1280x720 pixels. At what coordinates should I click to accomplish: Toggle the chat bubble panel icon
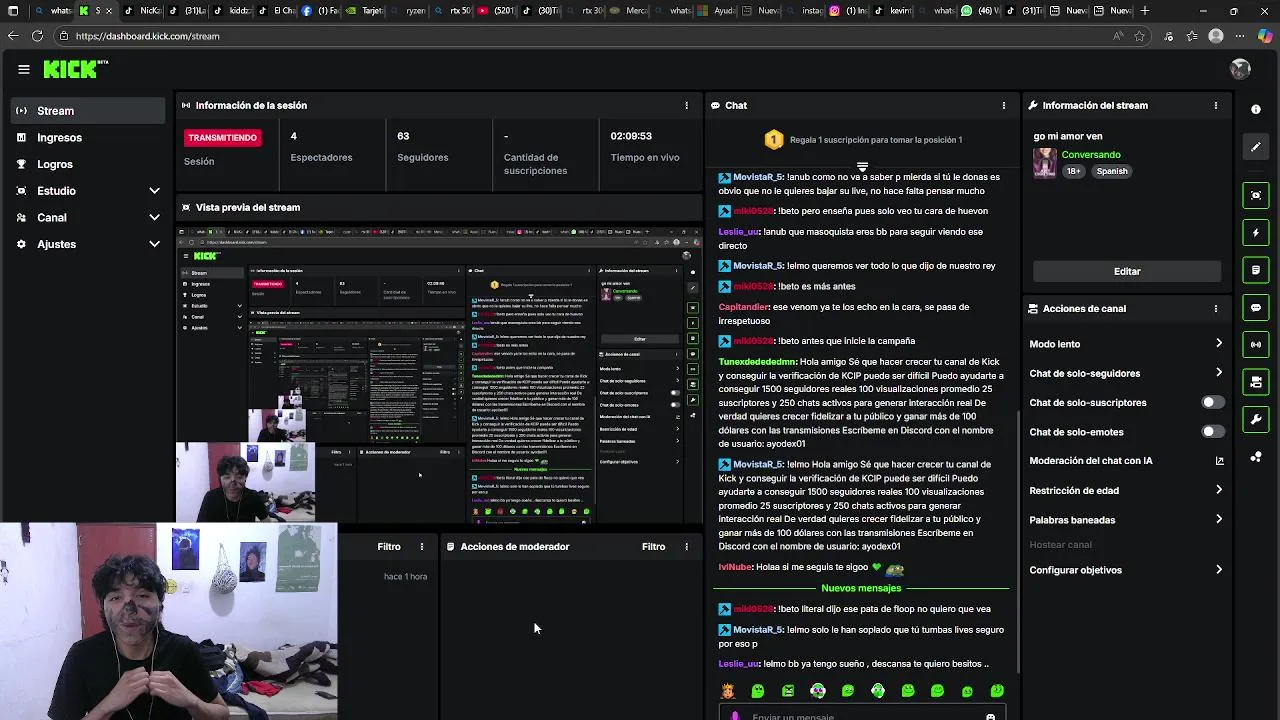pos(1256,308)
